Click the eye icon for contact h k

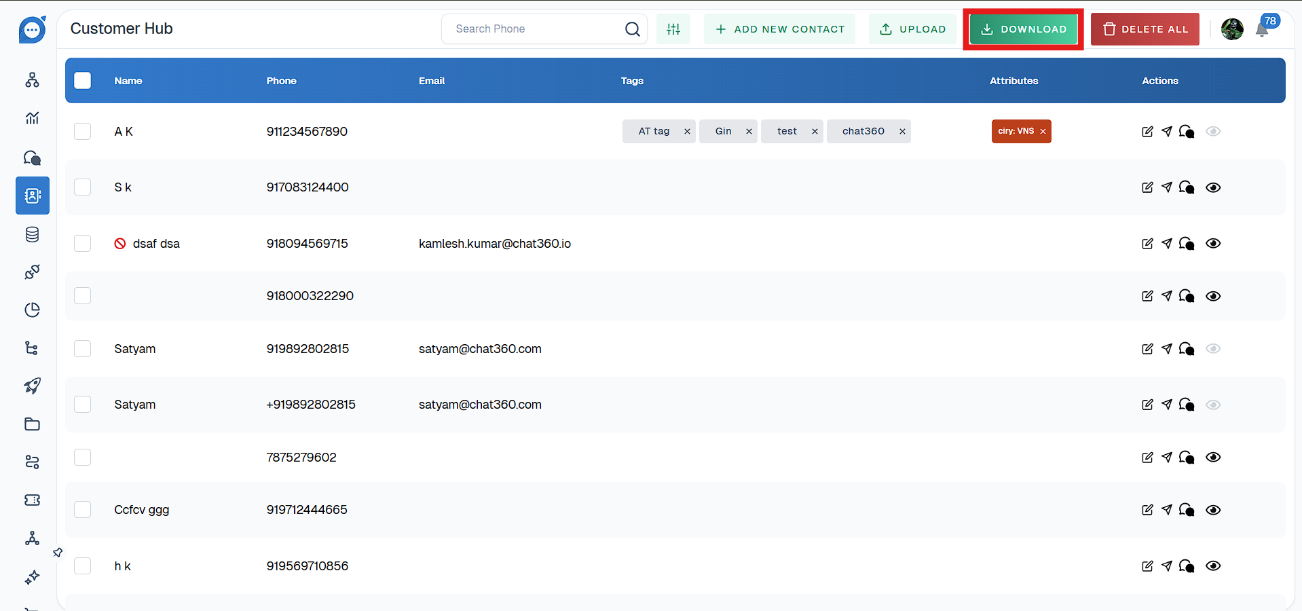1213,566
